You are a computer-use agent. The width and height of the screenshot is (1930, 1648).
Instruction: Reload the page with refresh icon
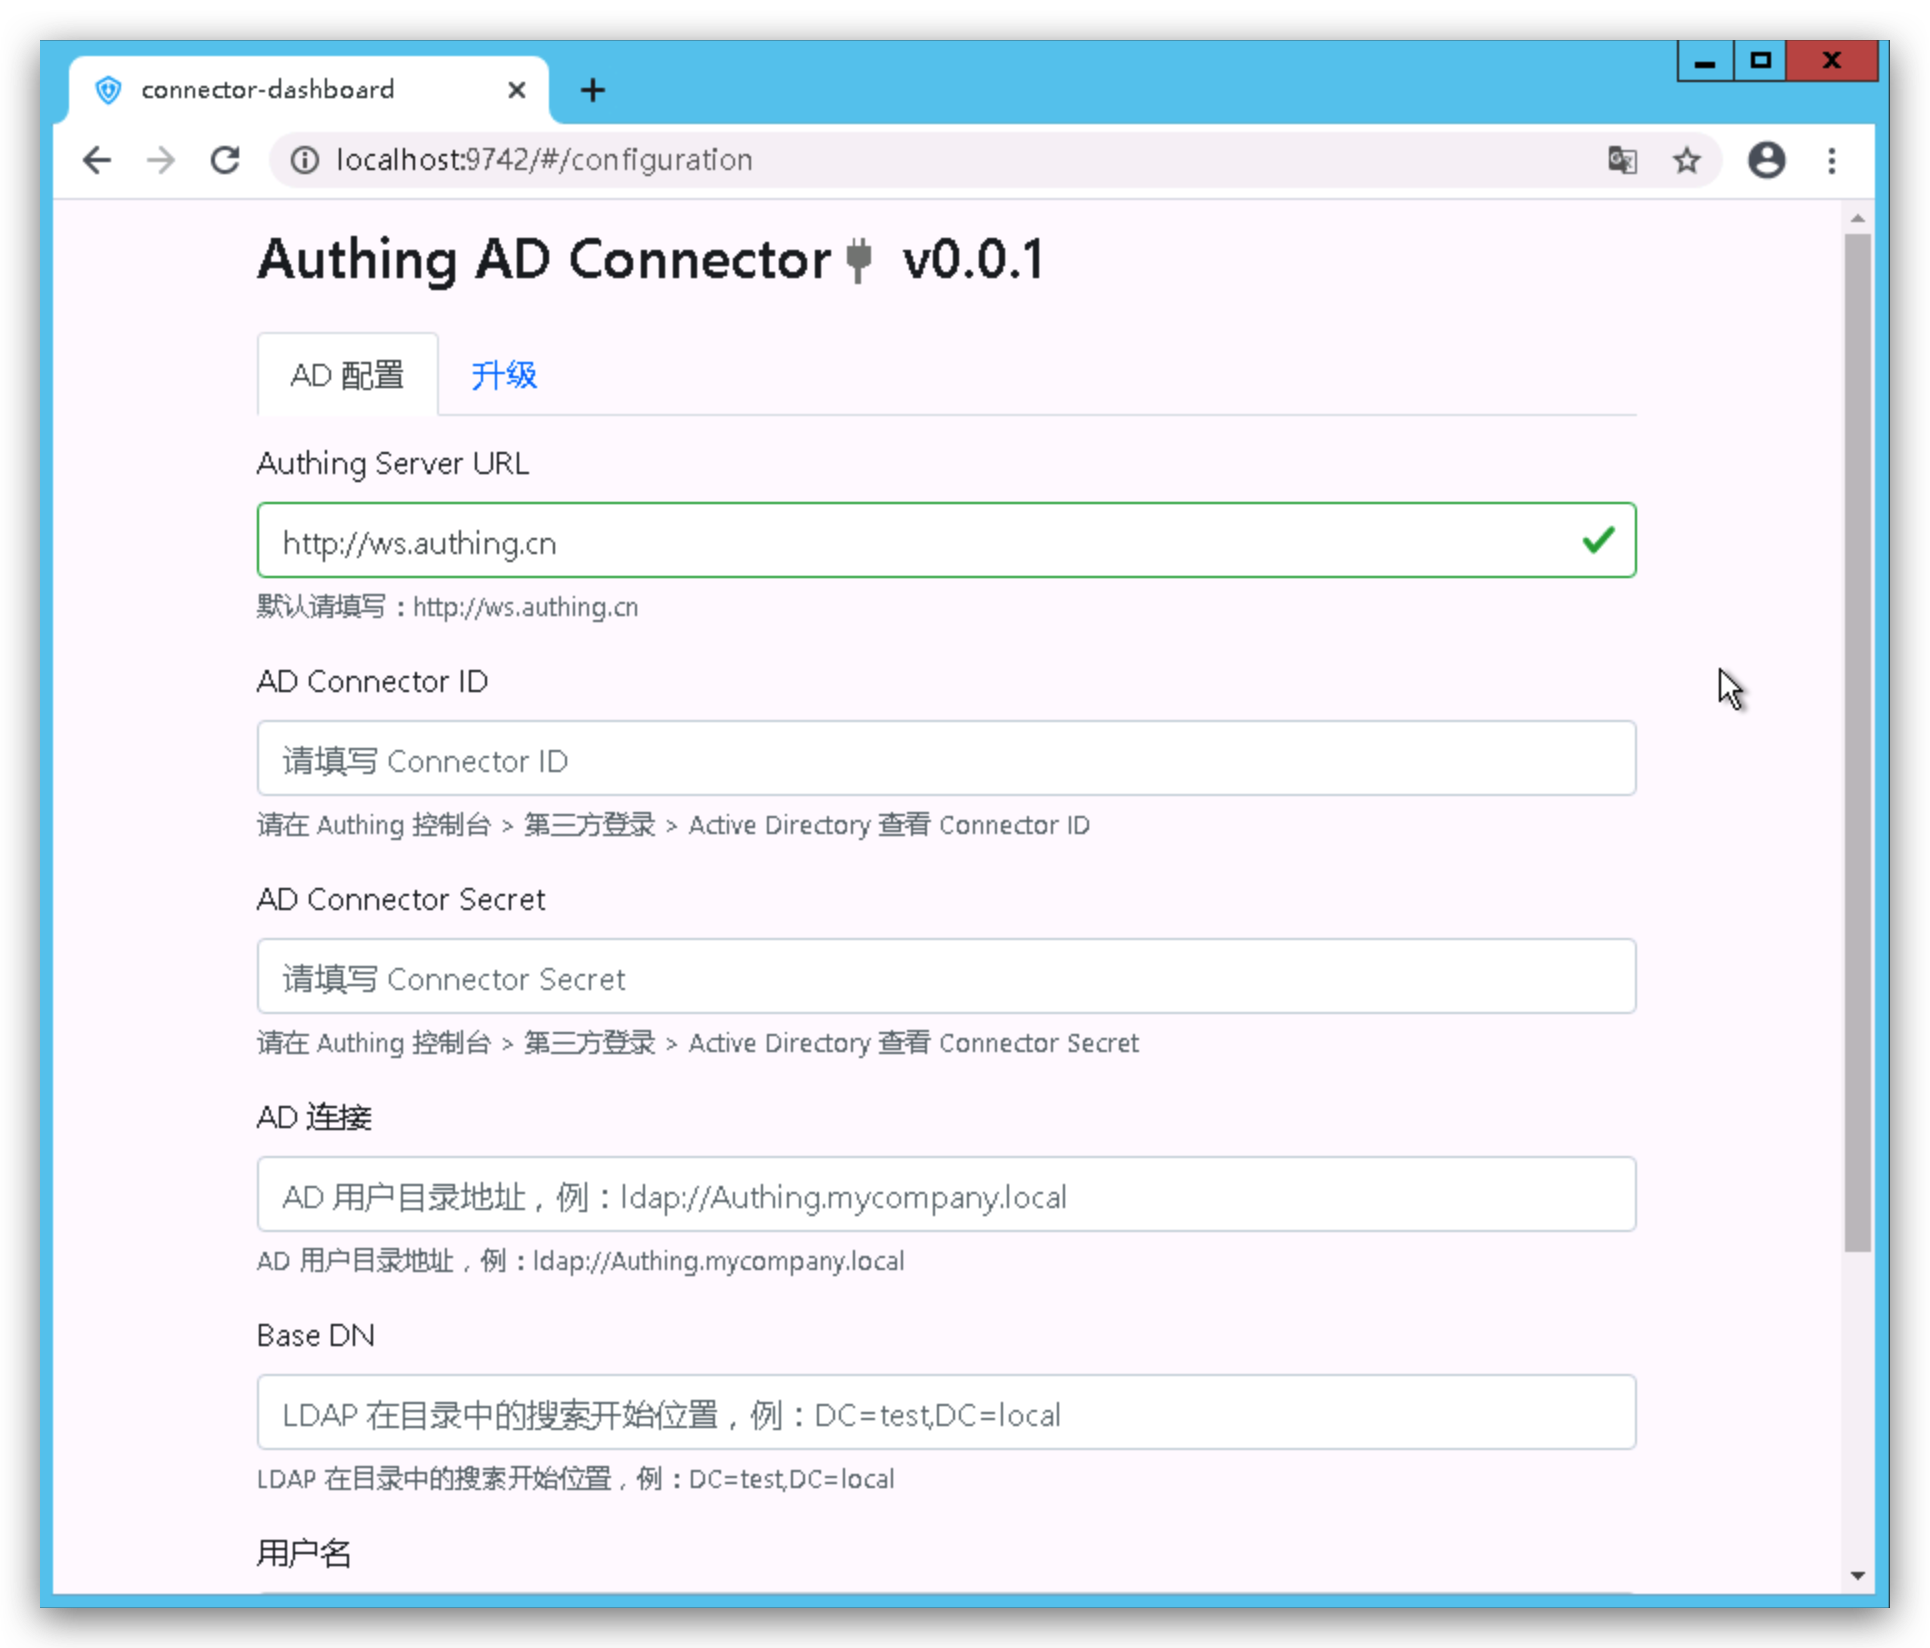click(x=225, y=160)
